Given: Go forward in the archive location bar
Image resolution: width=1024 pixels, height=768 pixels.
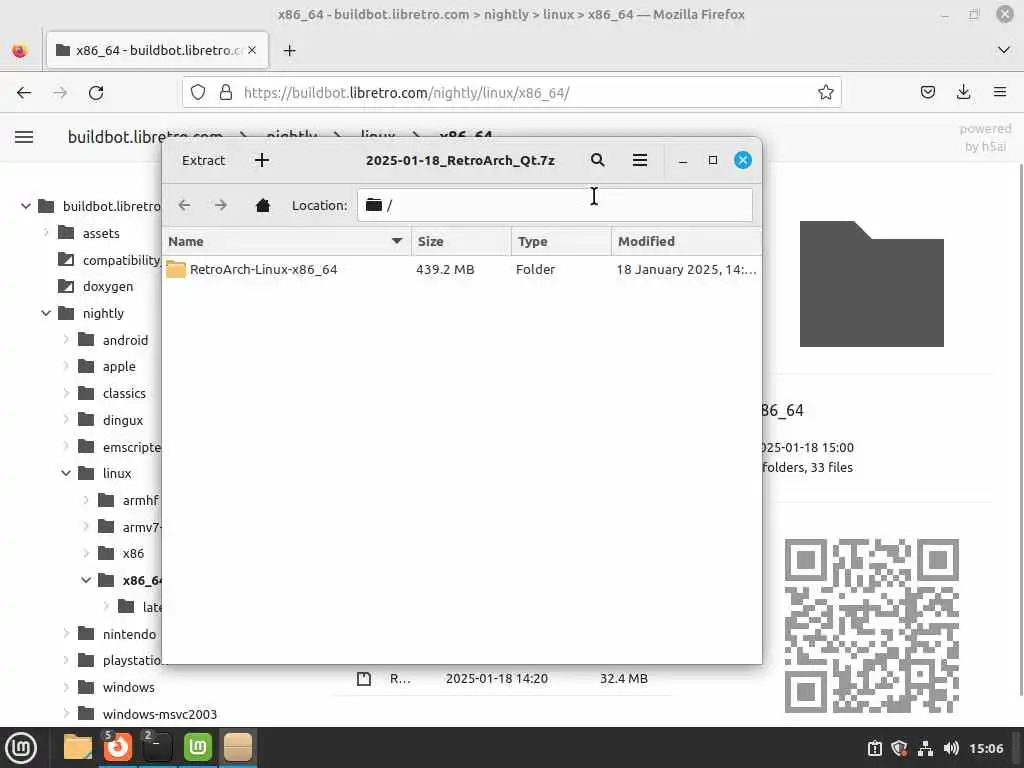Looking at the screenshot, I should (221, 205).
